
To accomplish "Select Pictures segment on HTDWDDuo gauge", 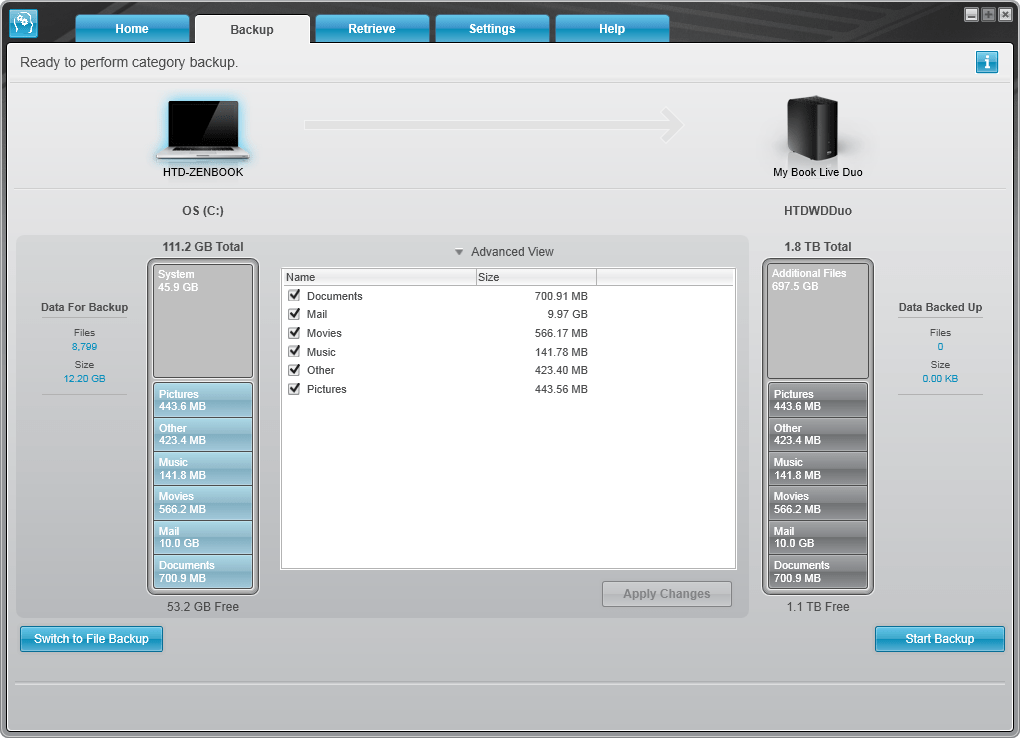I will [x=818, y=400].
